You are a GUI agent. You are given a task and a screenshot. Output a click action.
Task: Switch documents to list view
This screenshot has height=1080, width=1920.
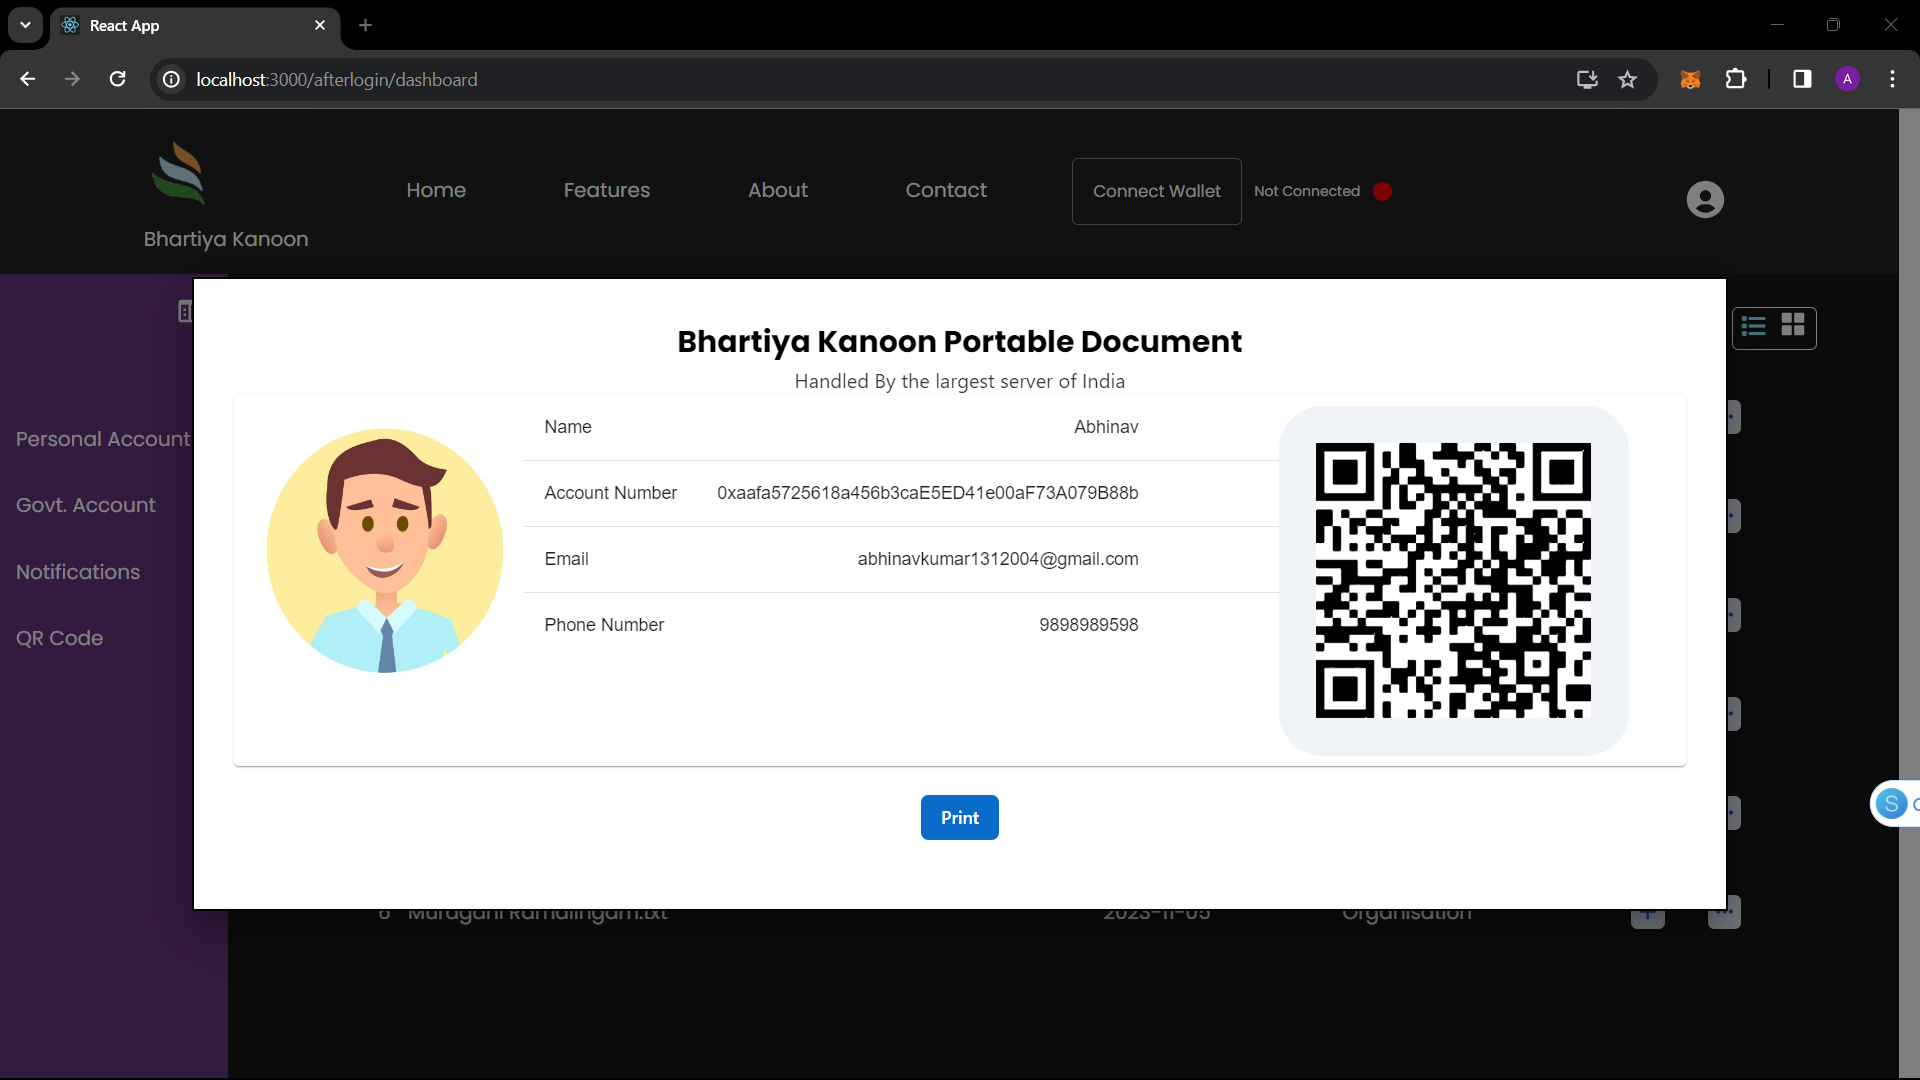(1754, 328)
